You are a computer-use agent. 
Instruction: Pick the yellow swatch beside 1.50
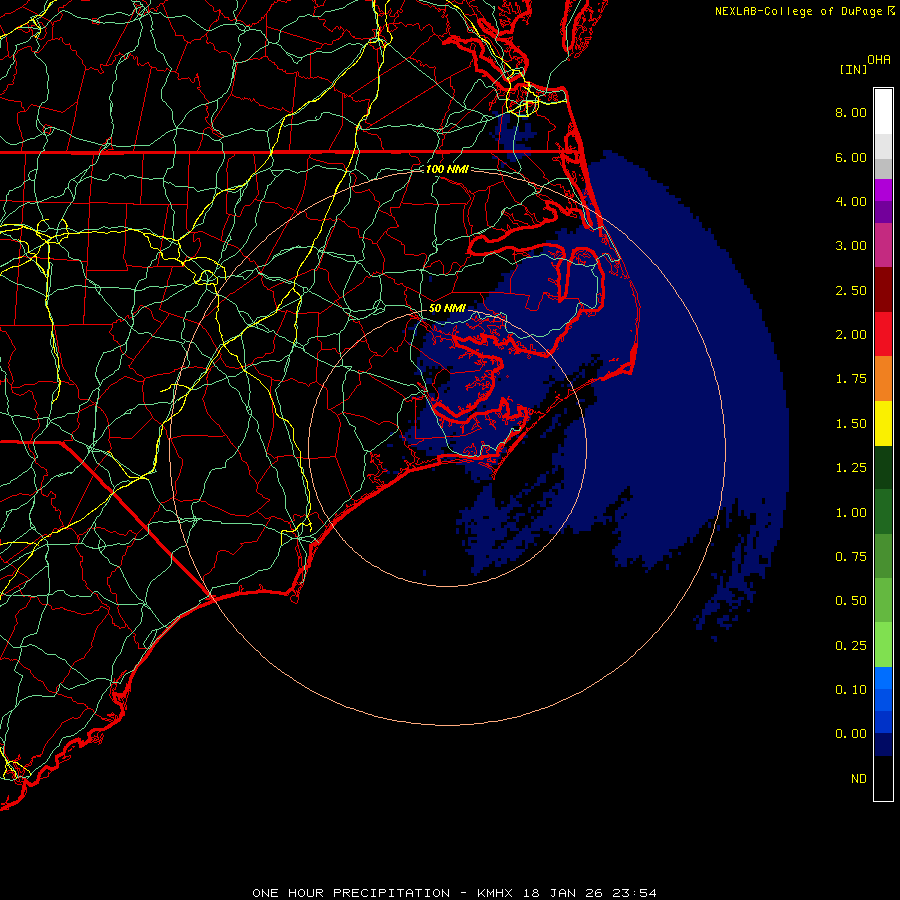tap(883, 423)
